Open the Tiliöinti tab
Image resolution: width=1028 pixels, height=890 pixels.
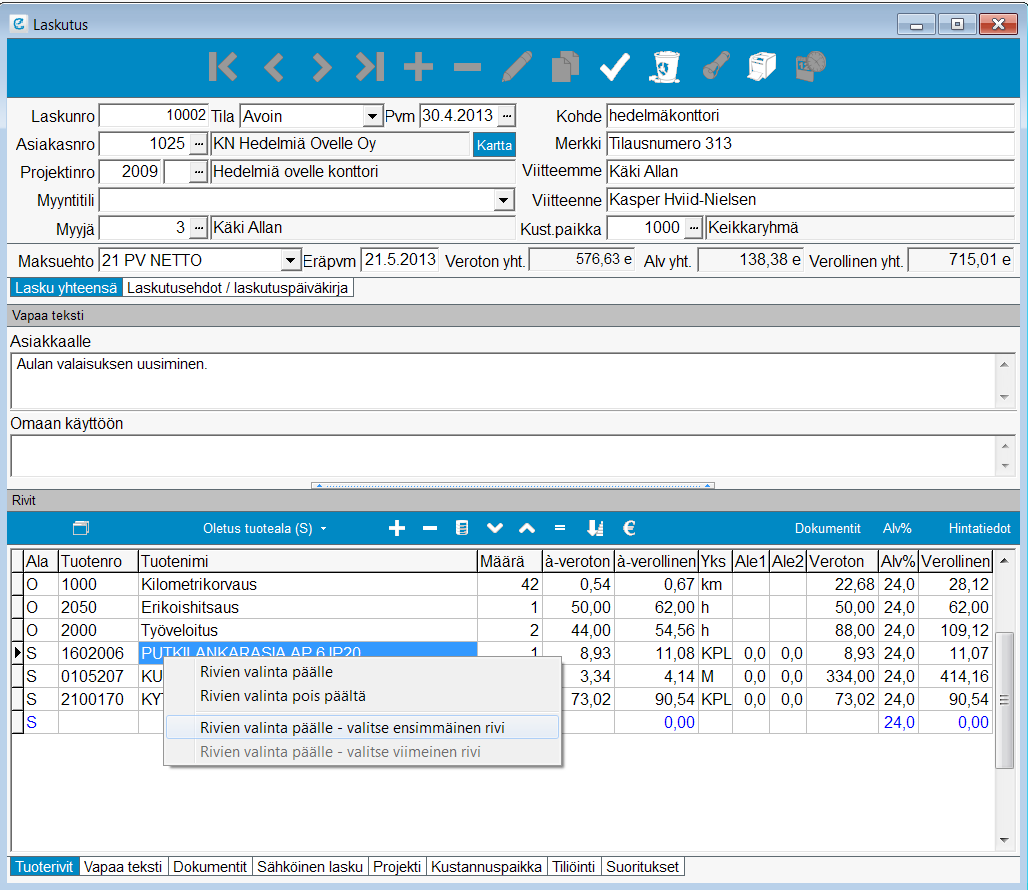pos(574,867)
